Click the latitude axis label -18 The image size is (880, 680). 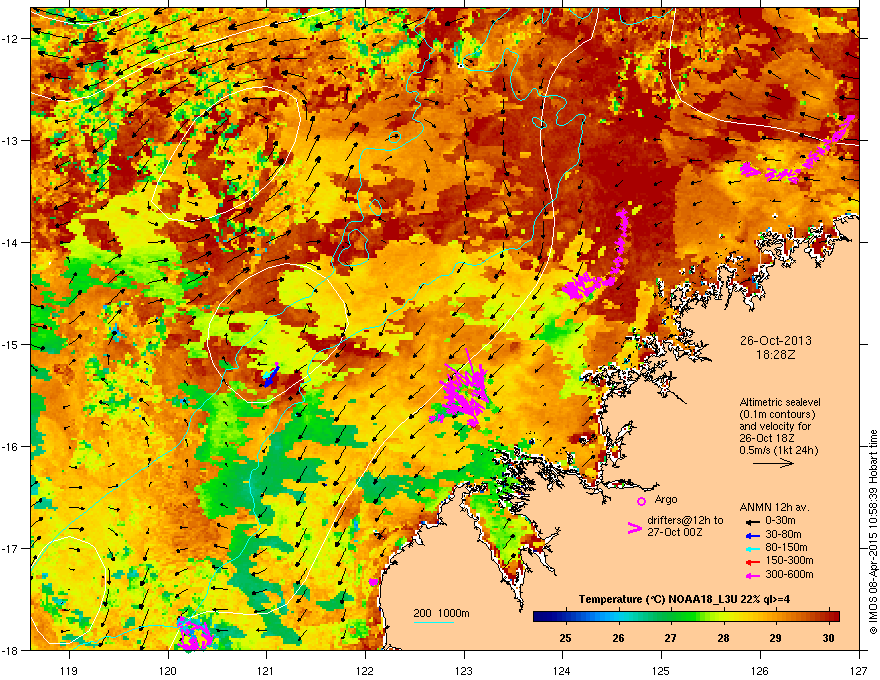tap(12, 650)
